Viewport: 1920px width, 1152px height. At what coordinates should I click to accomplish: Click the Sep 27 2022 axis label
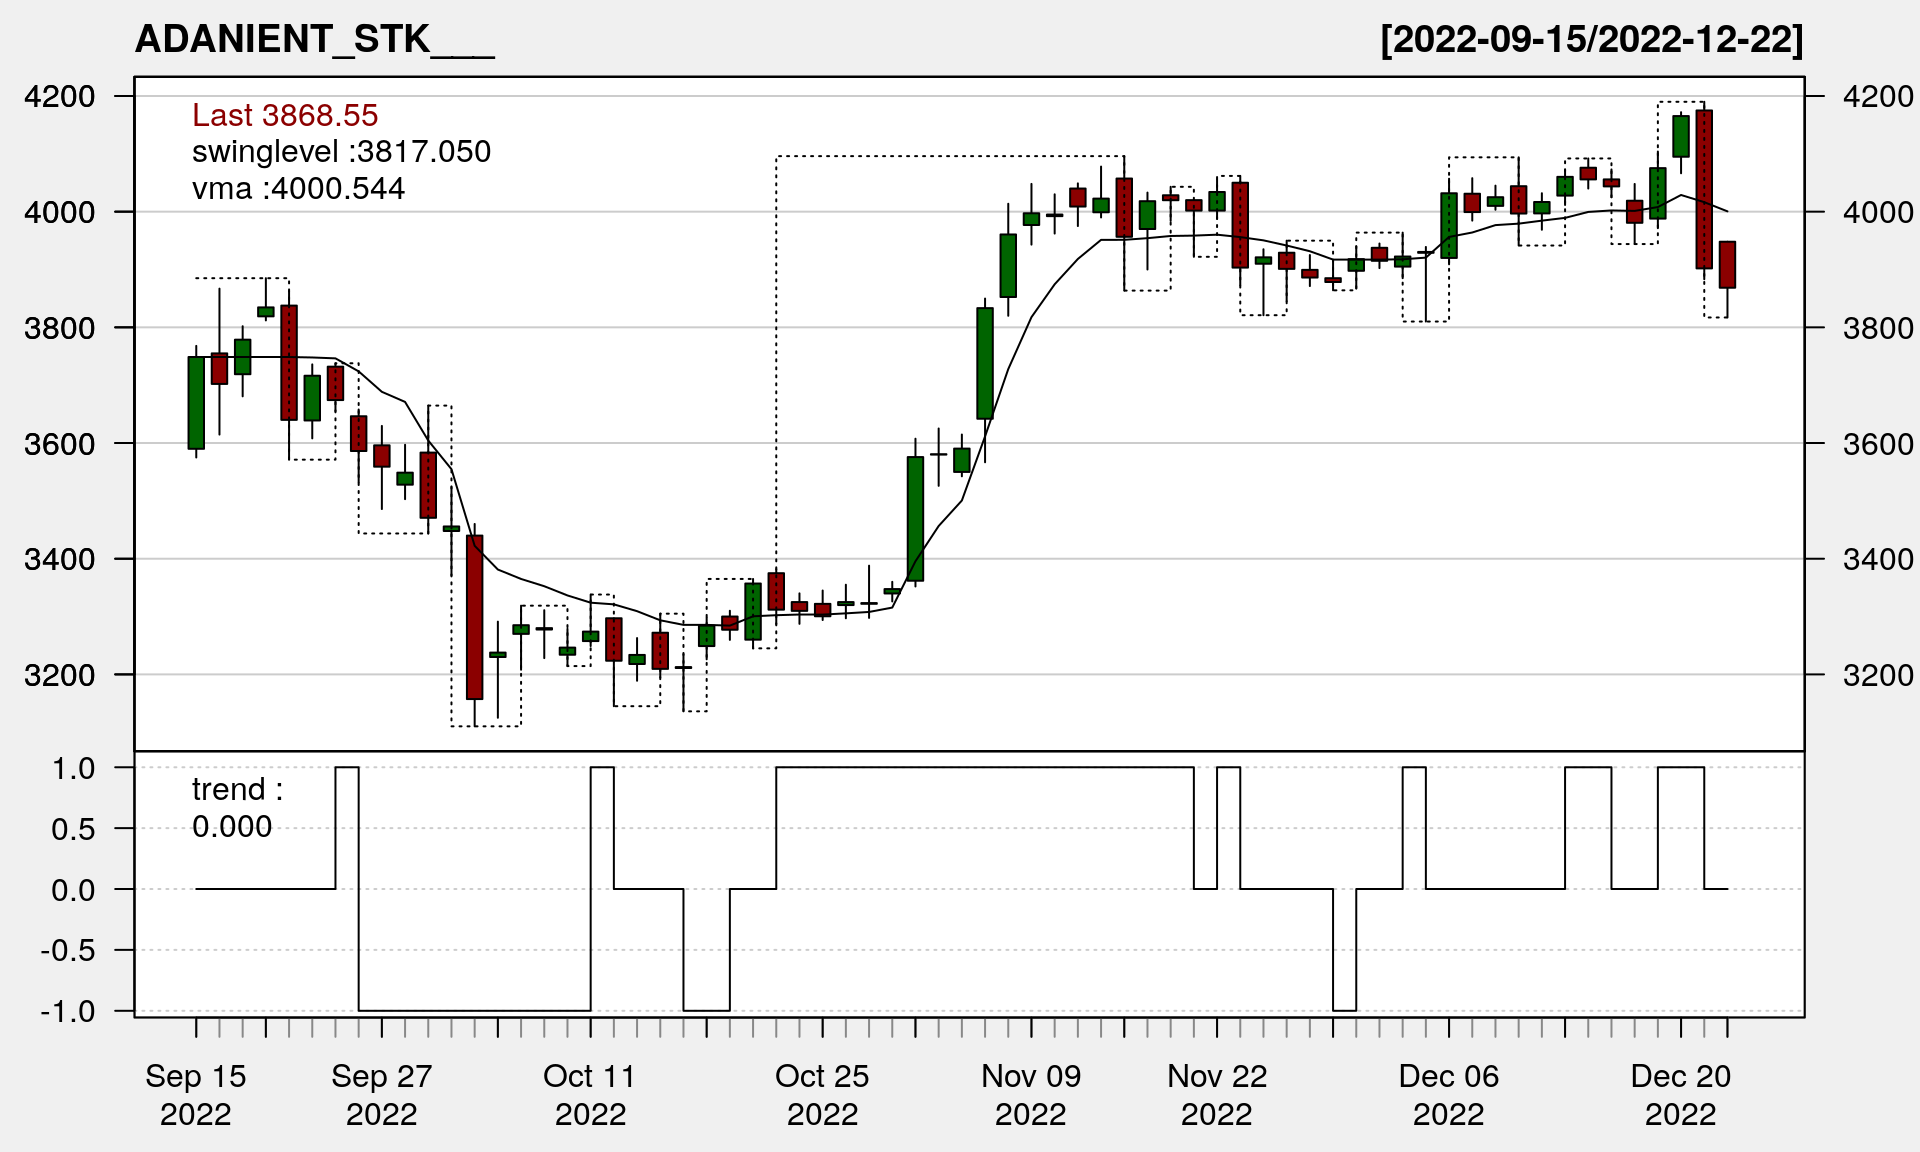pos(381,1094)
